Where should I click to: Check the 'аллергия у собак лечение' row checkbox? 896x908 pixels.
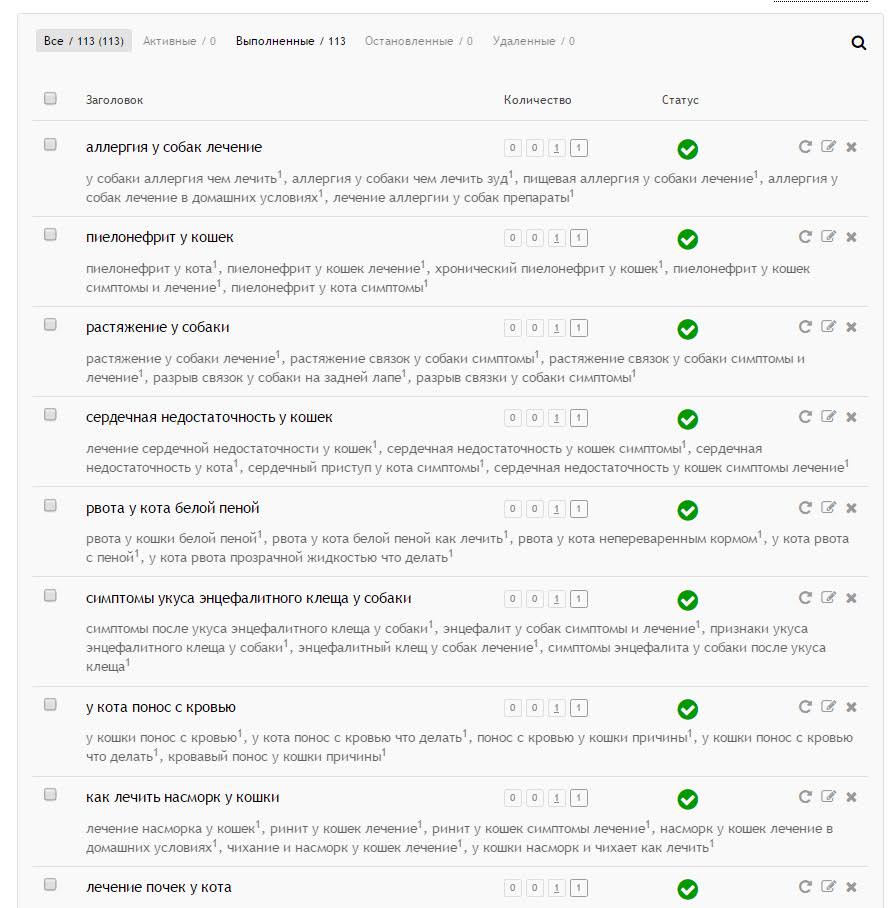50,145
